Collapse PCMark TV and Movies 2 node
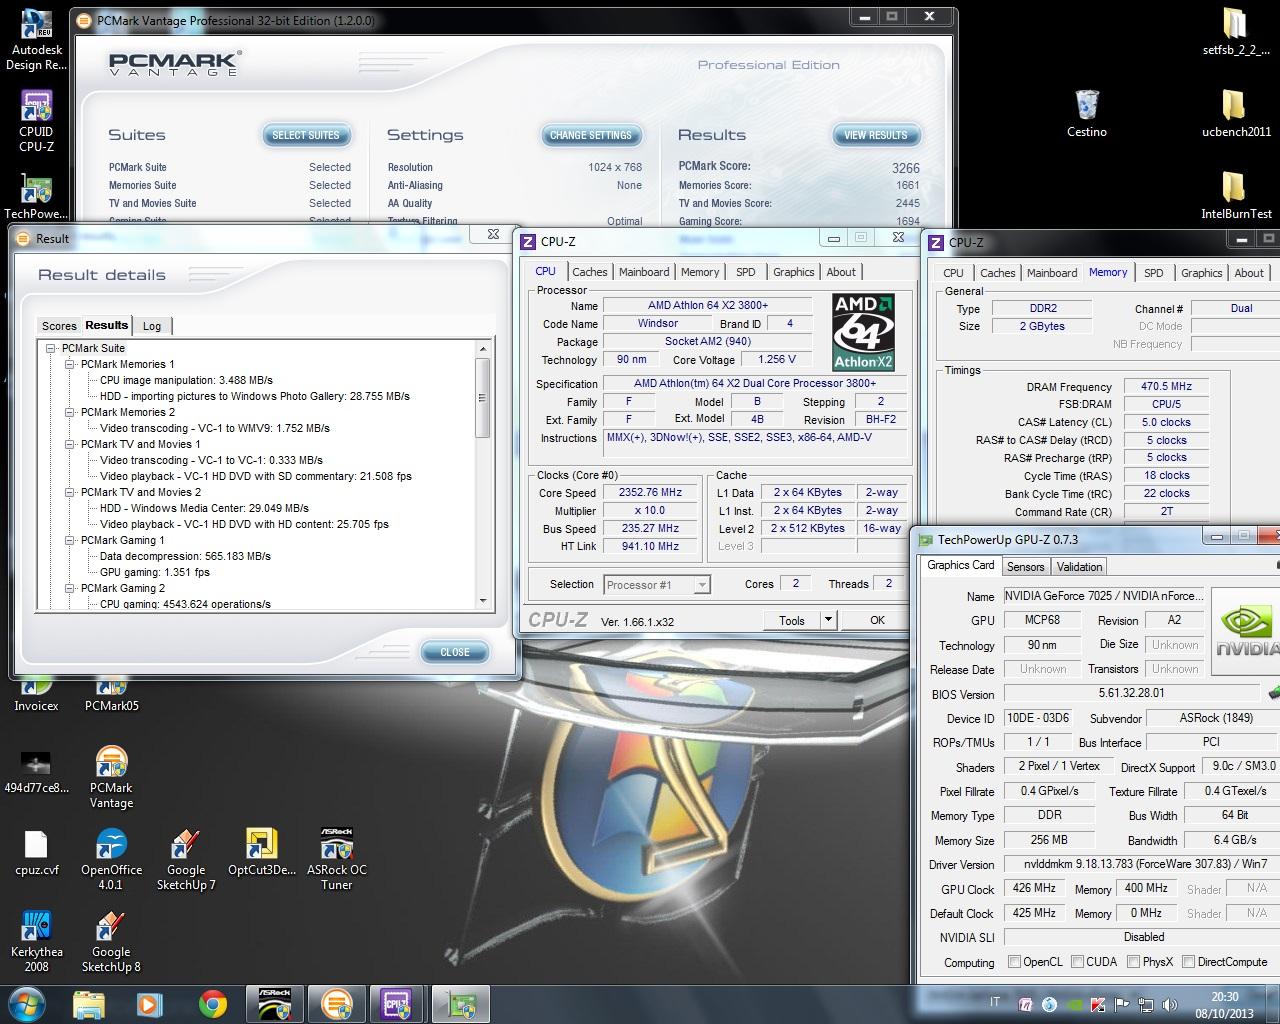Viewport: 1280px width, 1024px height. (70, 492)
